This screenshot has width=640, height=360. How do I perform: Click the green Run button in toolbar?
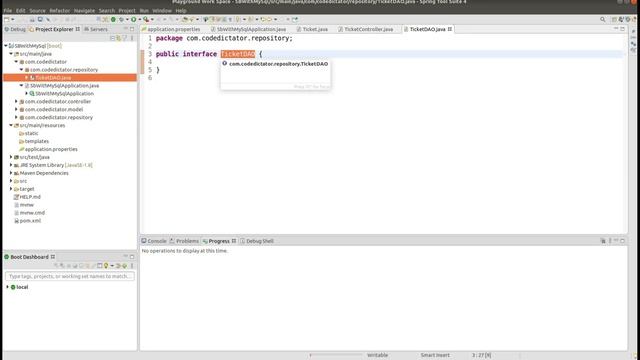coord(133,19)
